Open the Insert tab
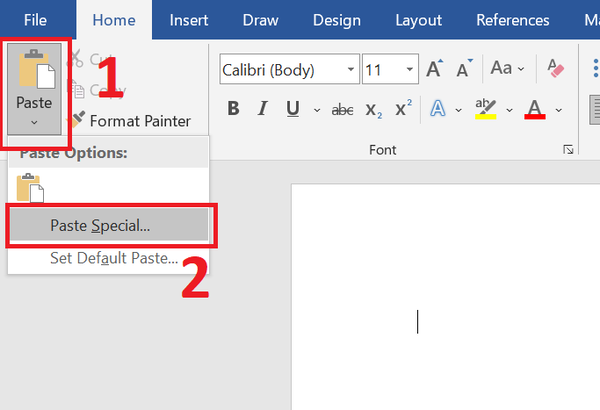Viewport: 600px width, 410px height. [189, 20]
